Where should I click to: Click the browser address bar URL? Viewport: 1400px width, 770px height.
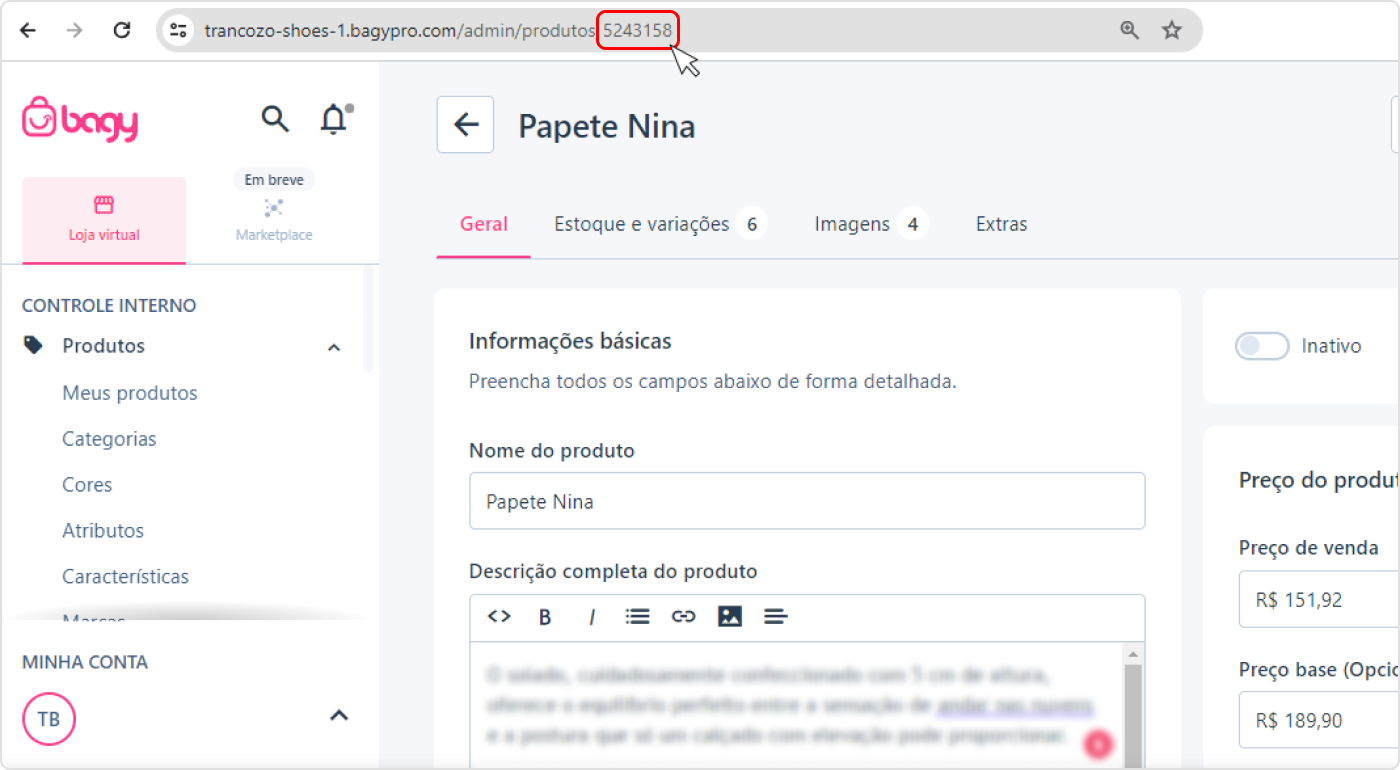coord(438,30)
